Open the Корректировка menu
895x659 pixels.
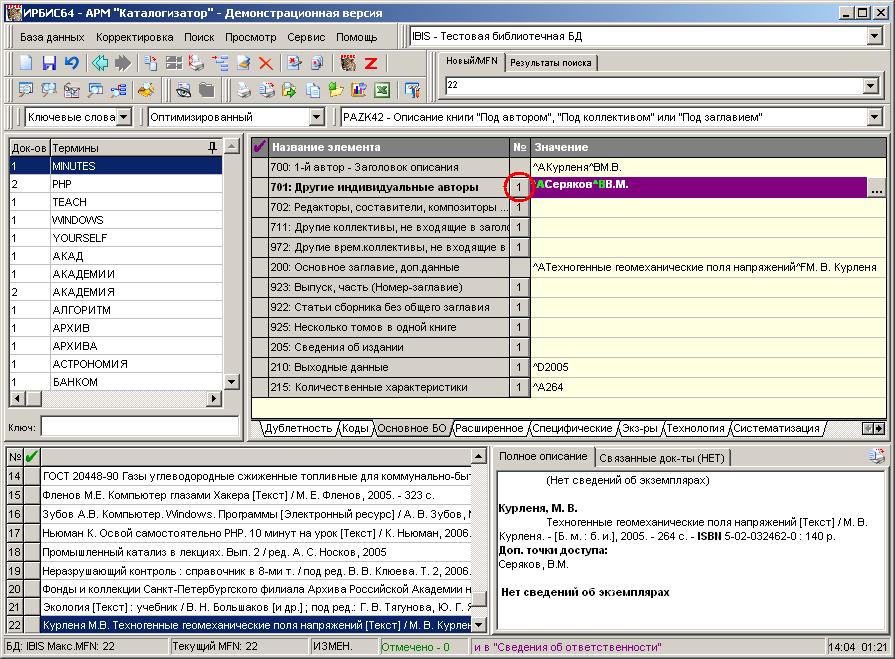point(134,37)
